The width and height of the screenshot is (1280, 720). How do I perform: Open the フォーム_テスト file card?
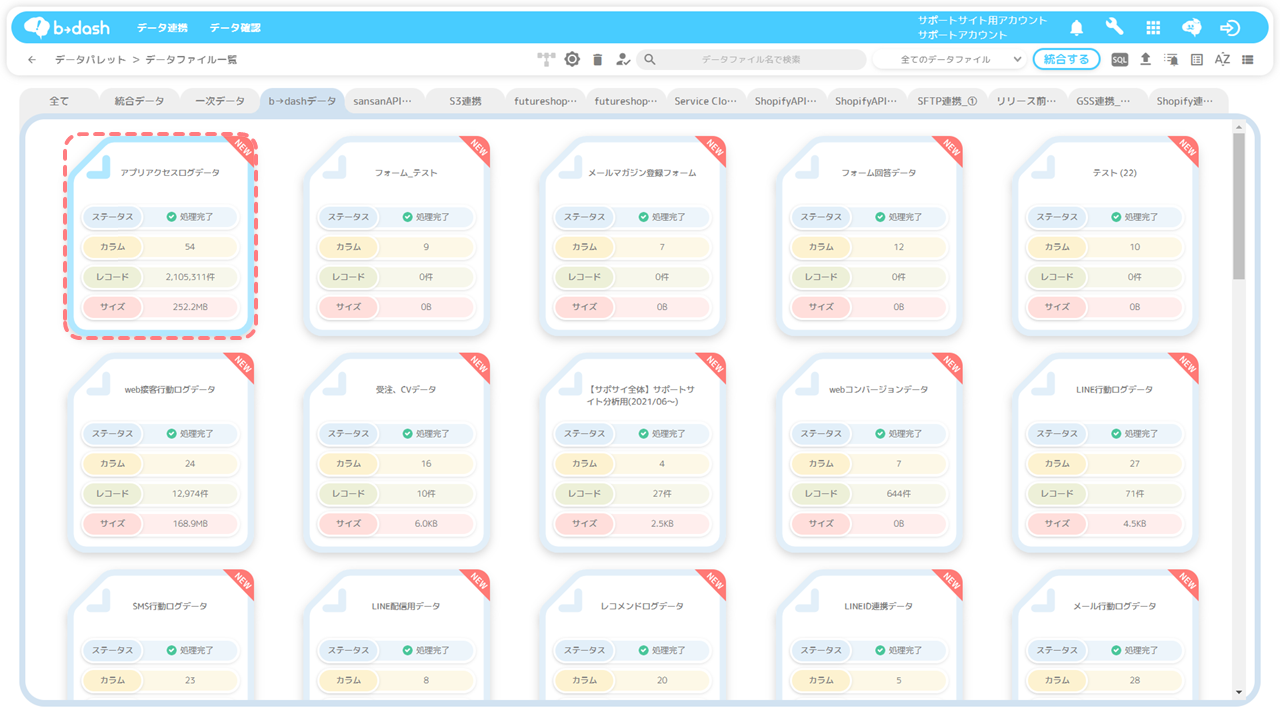coord(397,235)
